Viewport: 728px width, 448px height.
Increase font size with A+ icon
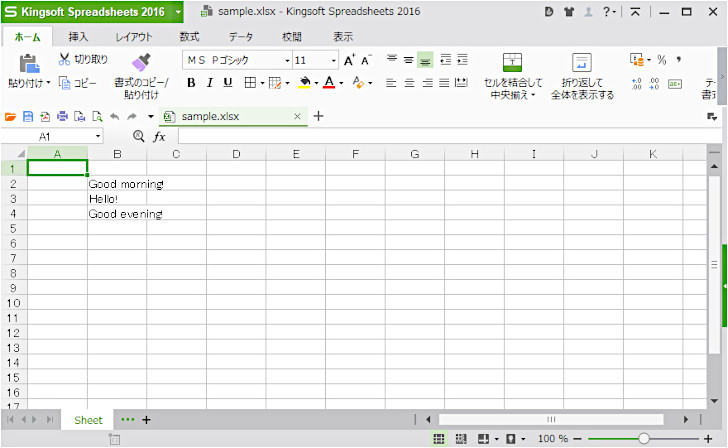pos(349,60)
